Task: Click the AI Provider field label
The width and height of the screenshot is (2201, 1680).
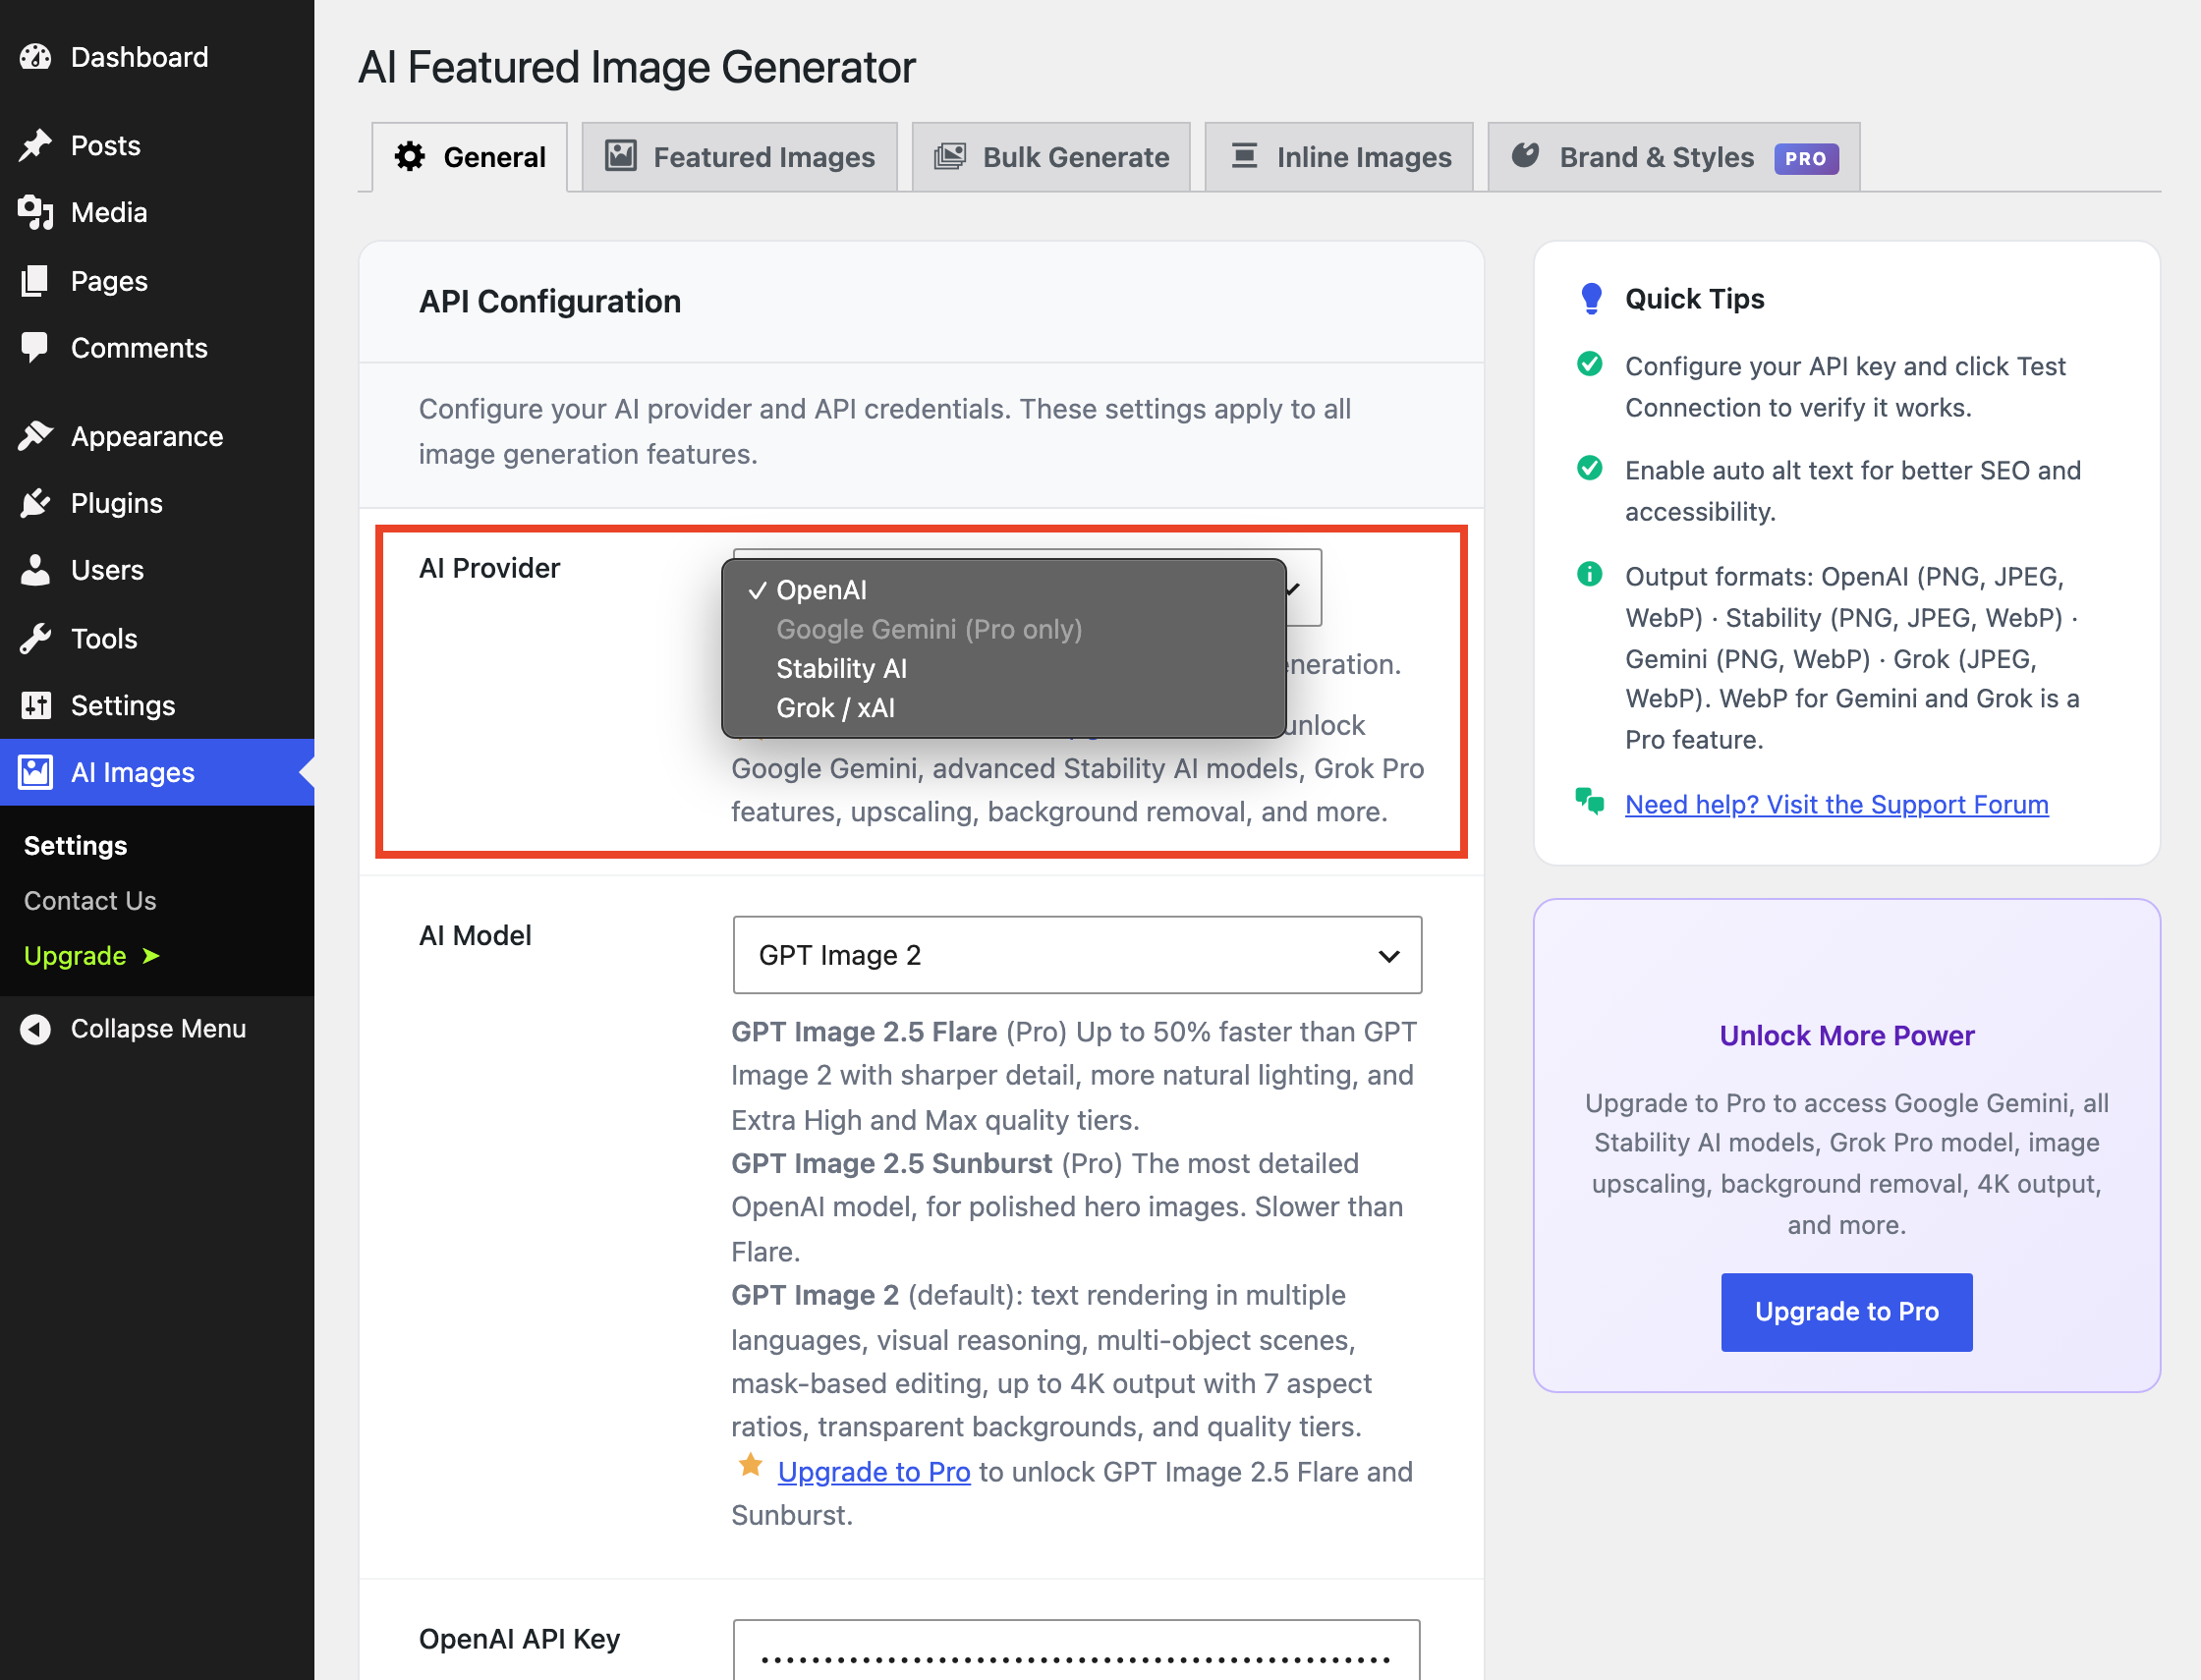Action: 490,568
